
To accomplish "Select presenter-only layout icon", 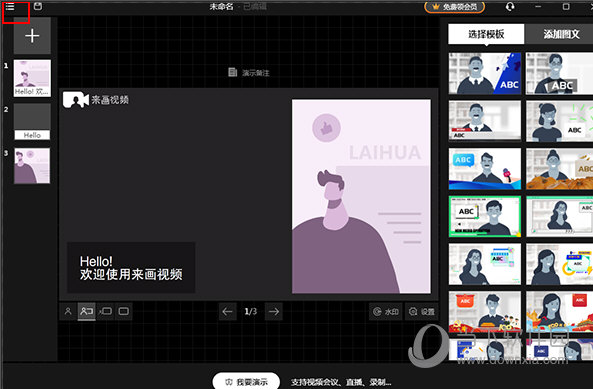I will click(x=68, y=311).
